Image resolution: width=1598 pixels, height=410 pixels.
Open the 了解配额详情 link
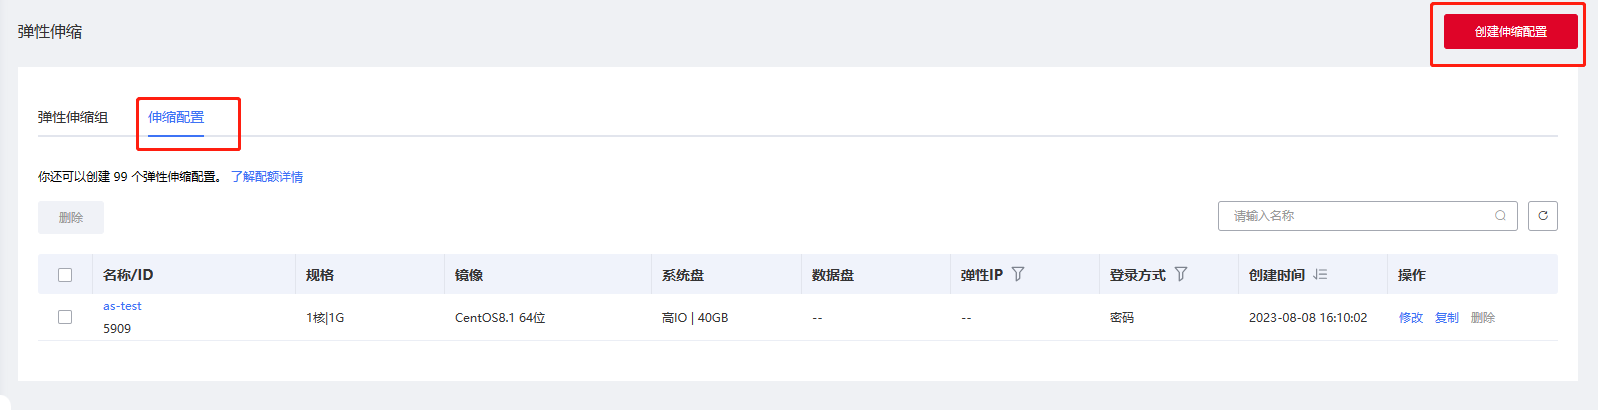(267, 177)
